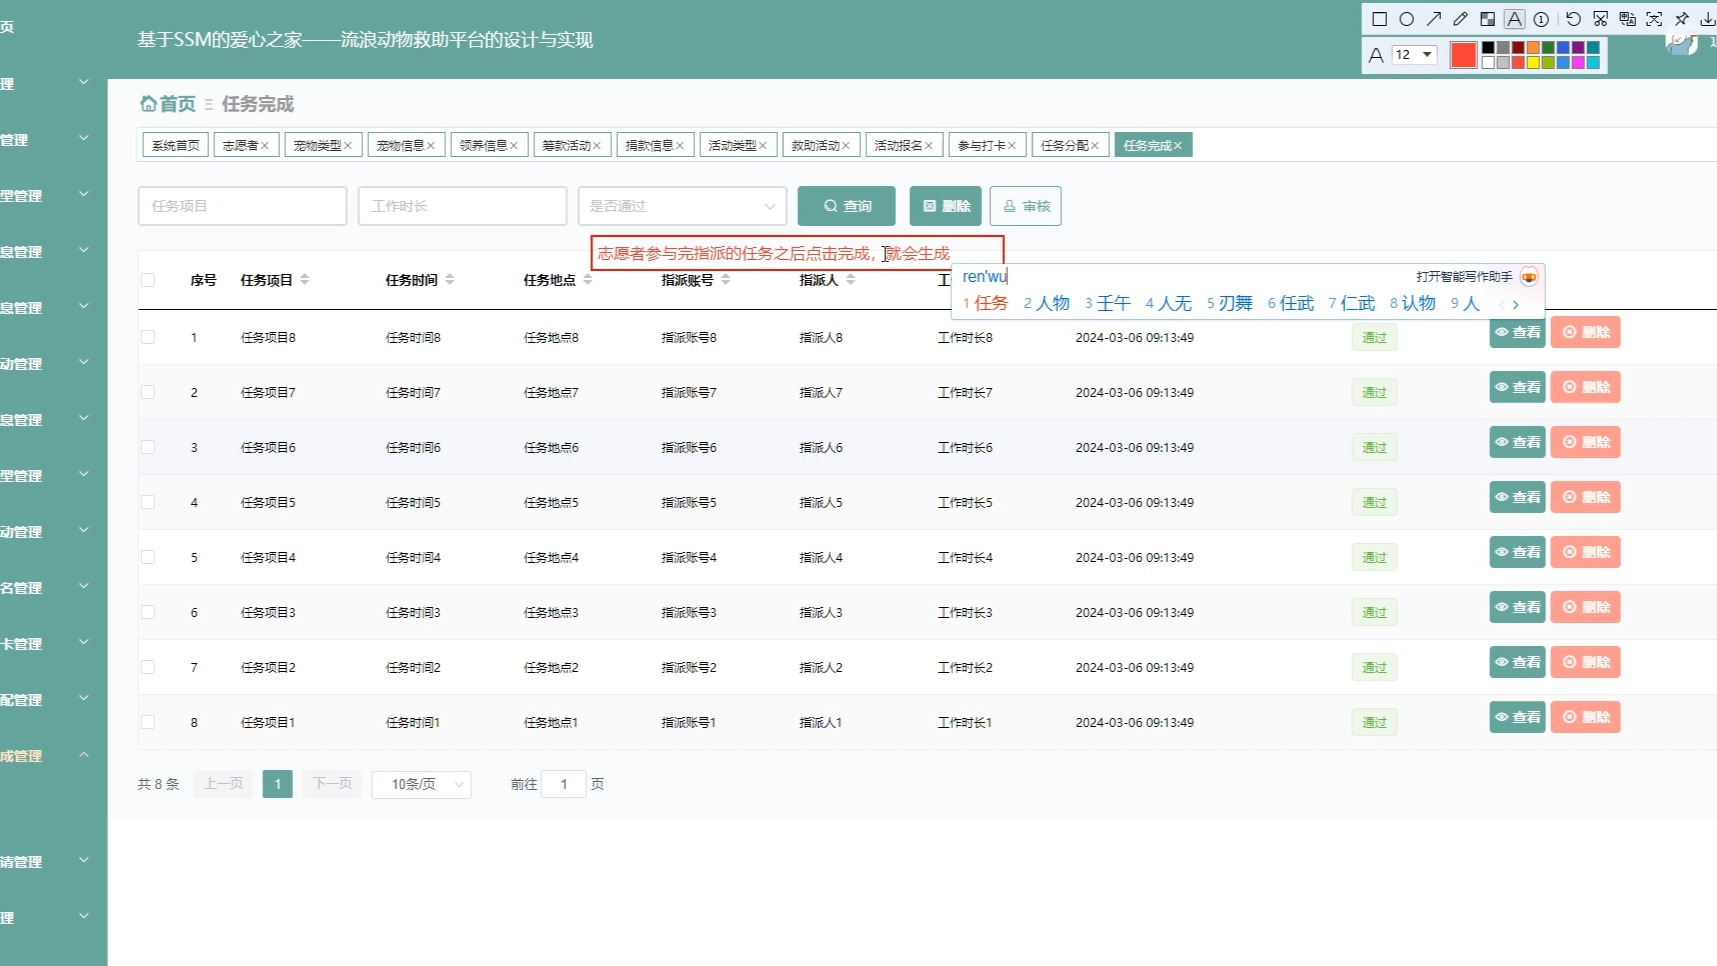Select the mosaic blur tool
Screen dimensions: 1717x966
coord(1488,19)
